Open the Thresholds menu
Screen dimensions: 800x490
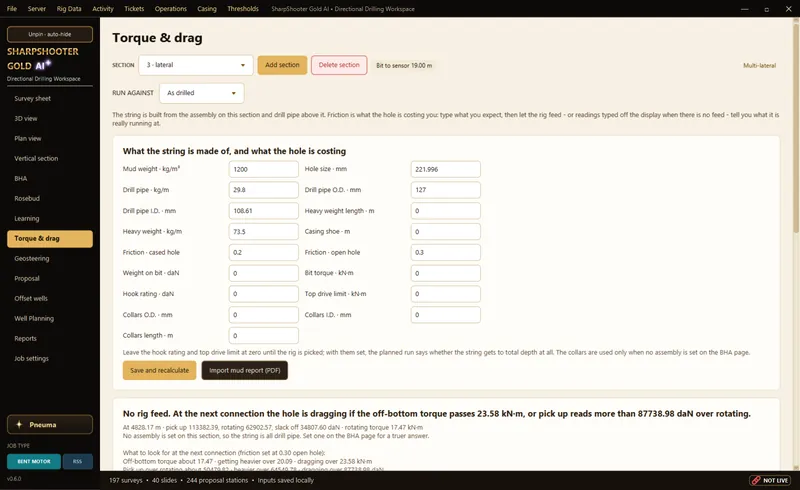(243, 9)
